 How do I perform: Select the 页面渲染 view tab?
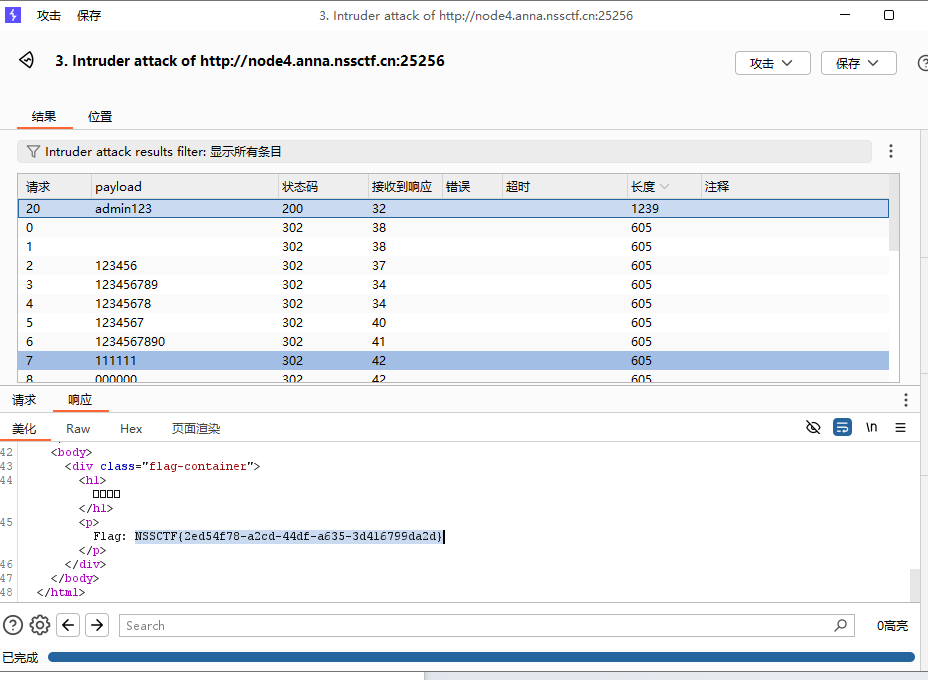click(196, 428)
